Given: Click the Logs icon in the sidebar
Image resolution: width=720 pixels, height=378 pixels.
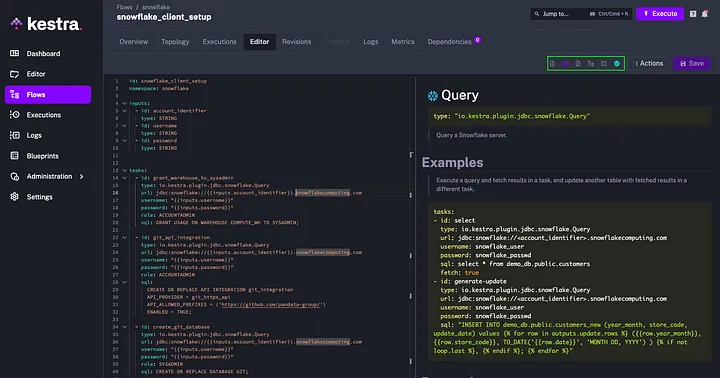Looking at the screenshot, I should pyautogui.click(x=15, y=135).
